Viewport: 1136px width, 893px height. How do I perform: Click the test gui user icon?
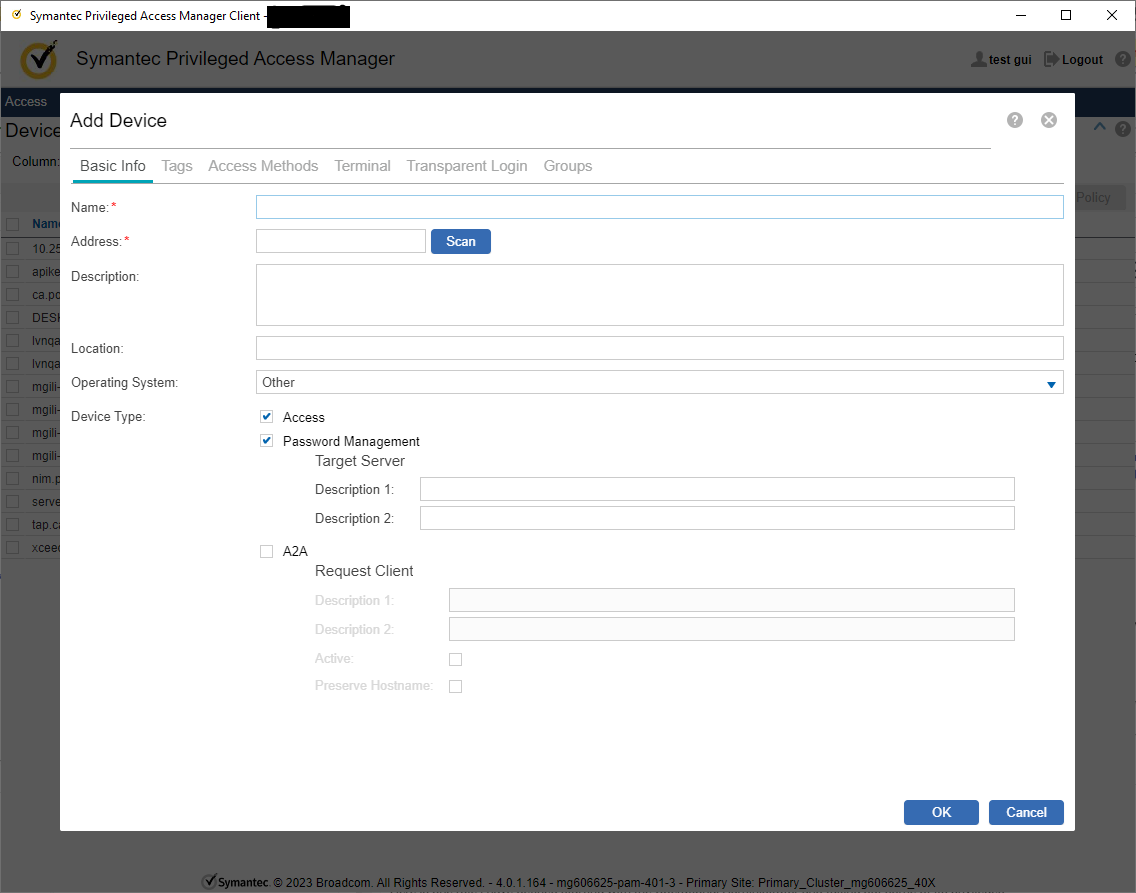(x=978, y=60)
